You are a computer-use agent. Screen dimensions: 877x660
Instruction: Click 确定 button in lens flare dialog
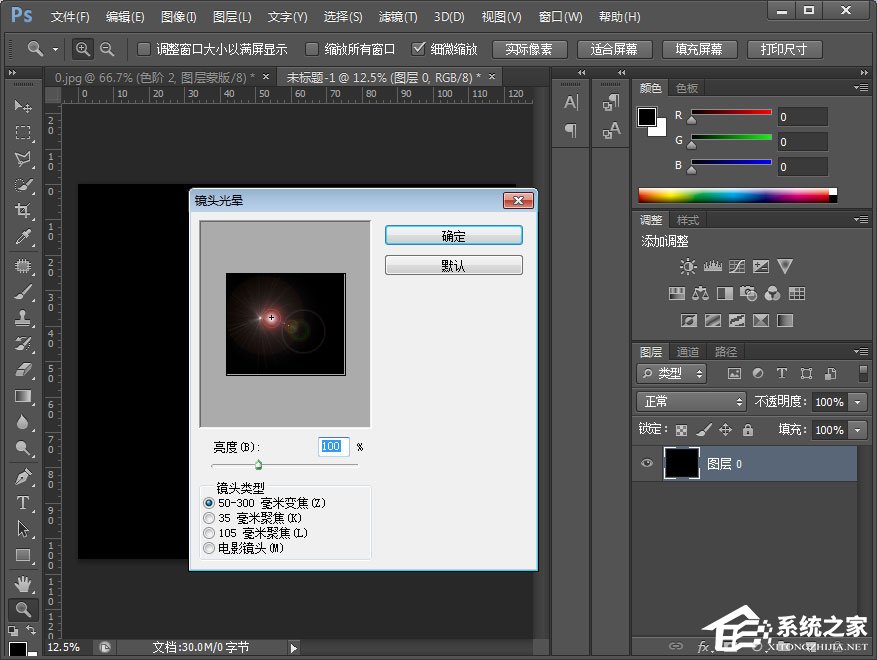(453, 236)
